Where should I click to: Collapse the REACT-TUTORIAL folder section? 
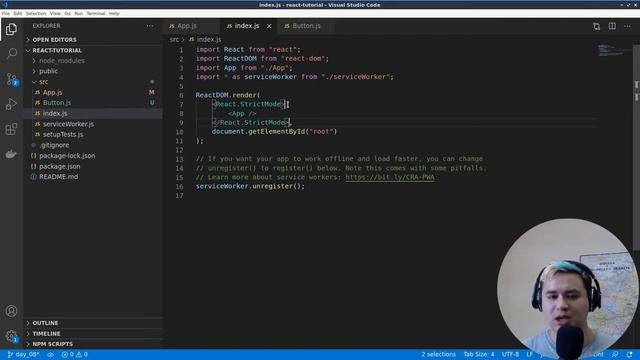(x=93, y=50)
